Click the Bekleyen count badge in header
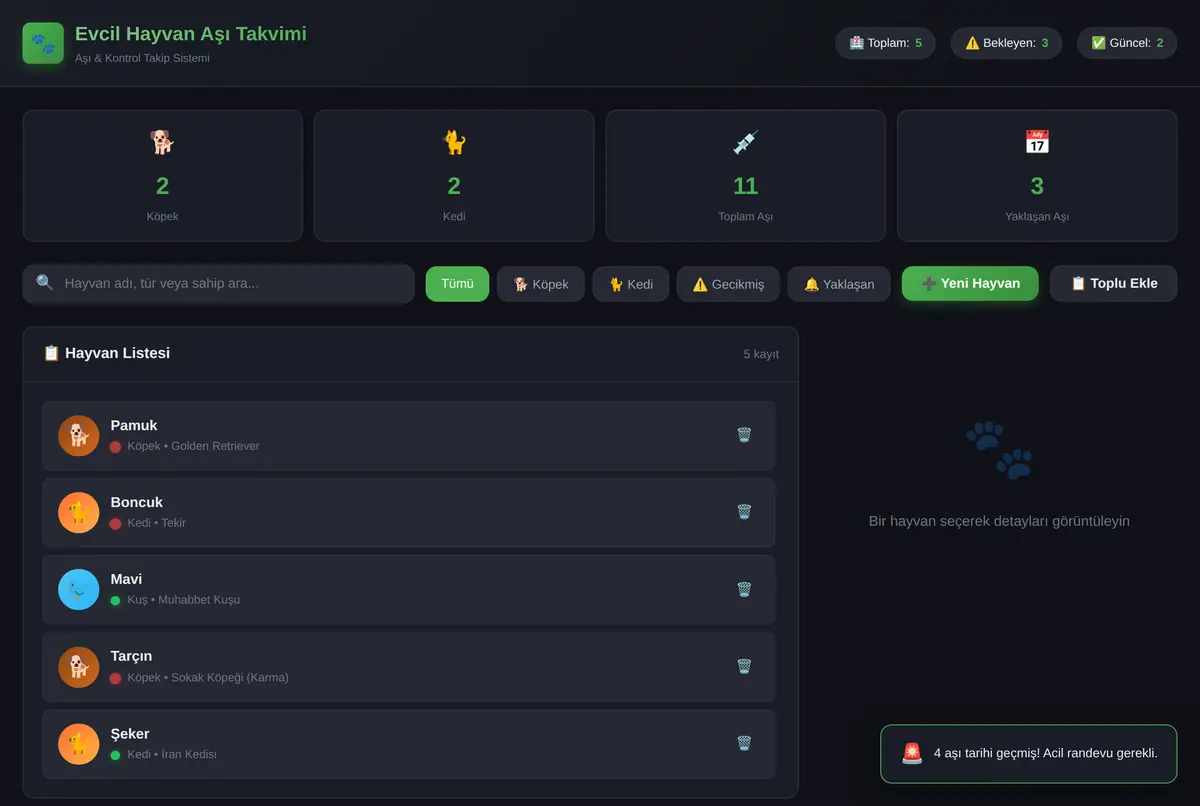 (1006, 43)
